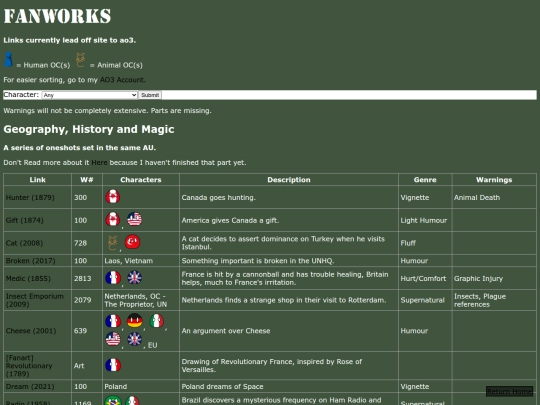Image resolution: width=540 pixels, height=405 pixels.
Task: Follow the 'Here' link about the AU
Action: [99, 163]
